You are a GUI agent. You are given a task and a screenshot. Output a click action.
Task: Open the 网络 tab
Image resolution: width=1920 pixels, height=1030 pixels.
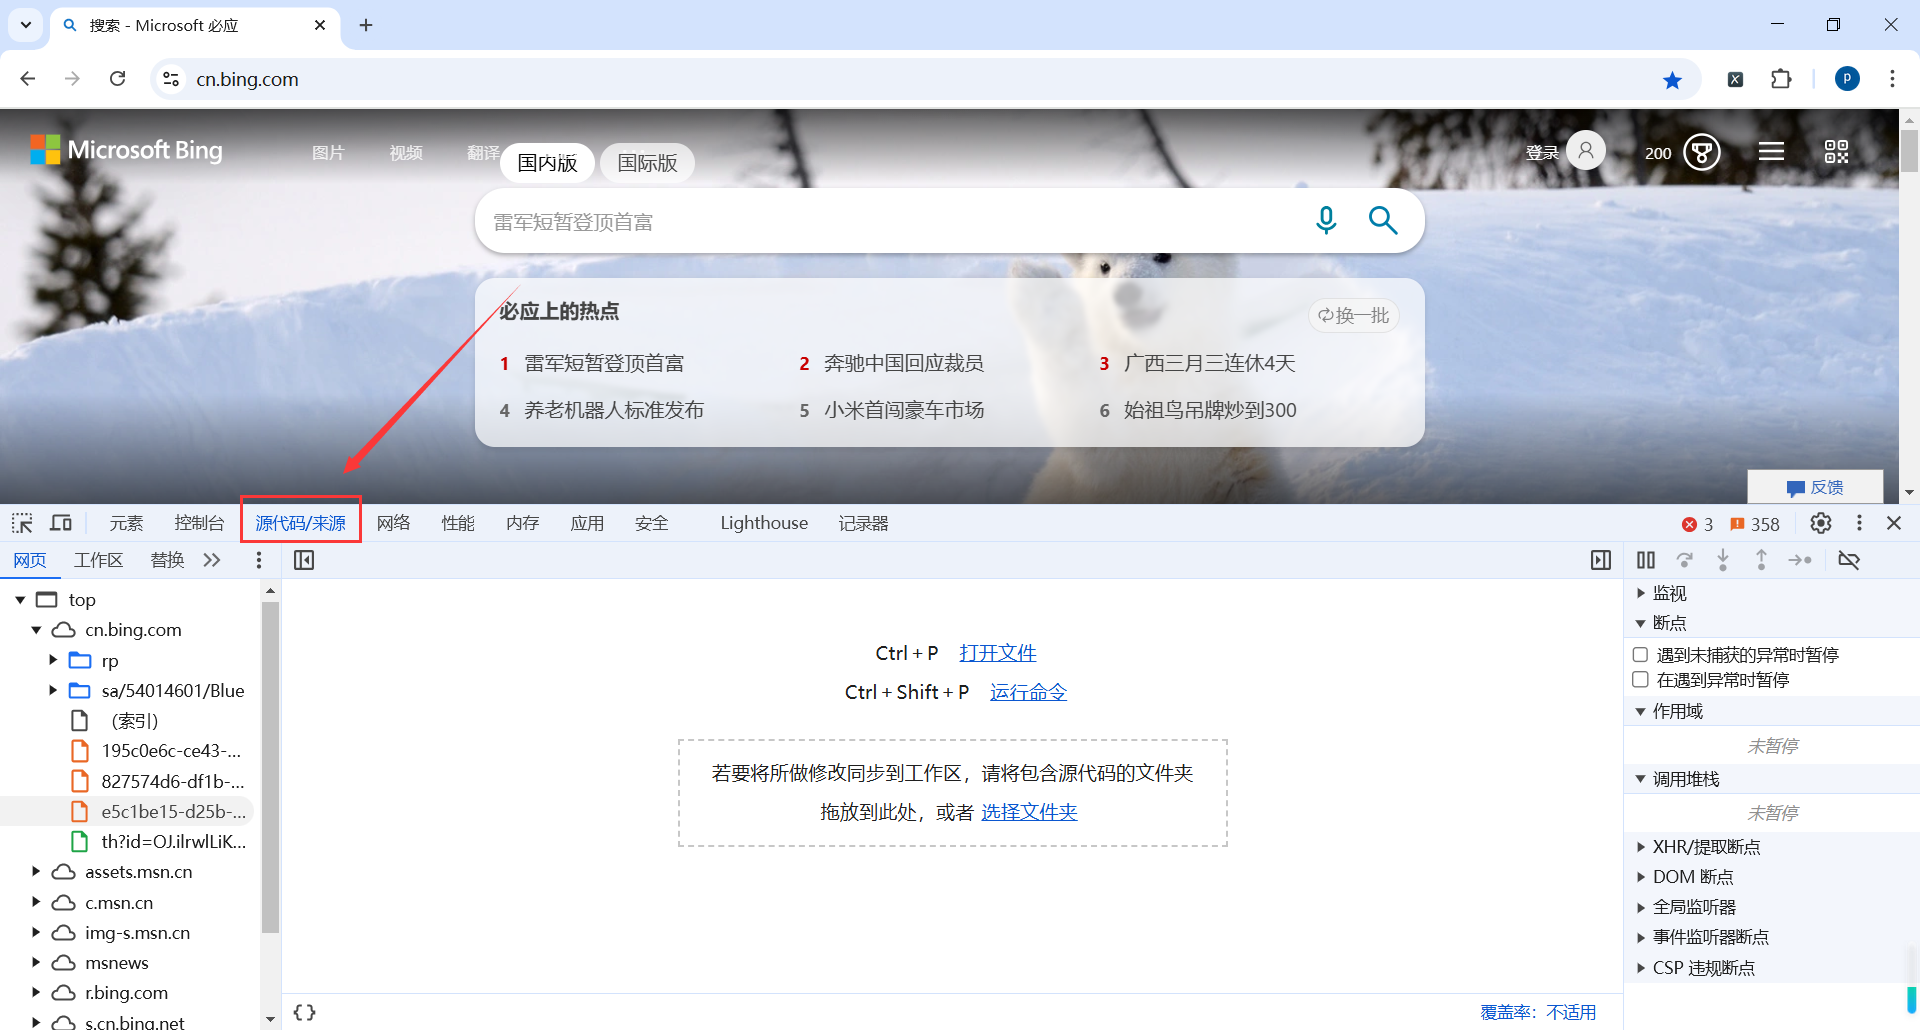coord(394,523)
